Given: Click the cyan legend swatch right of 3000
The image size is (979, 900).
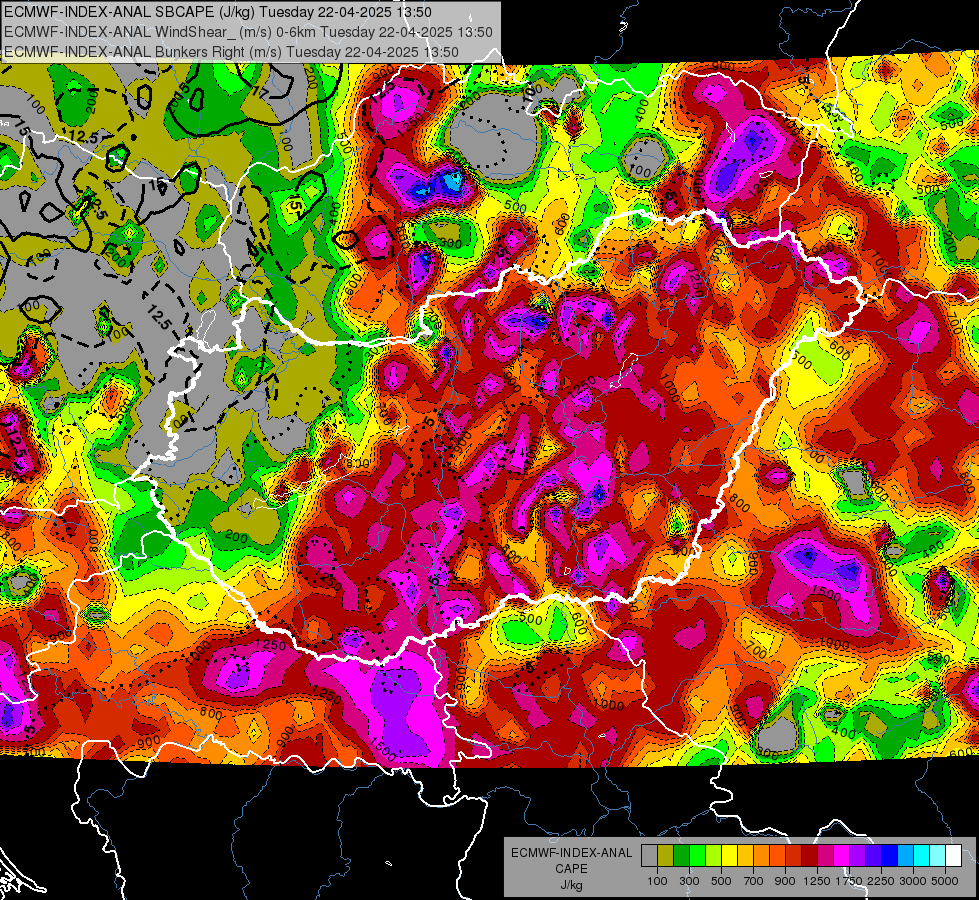Looking at the screenshot, I should [x=922, y=855].
